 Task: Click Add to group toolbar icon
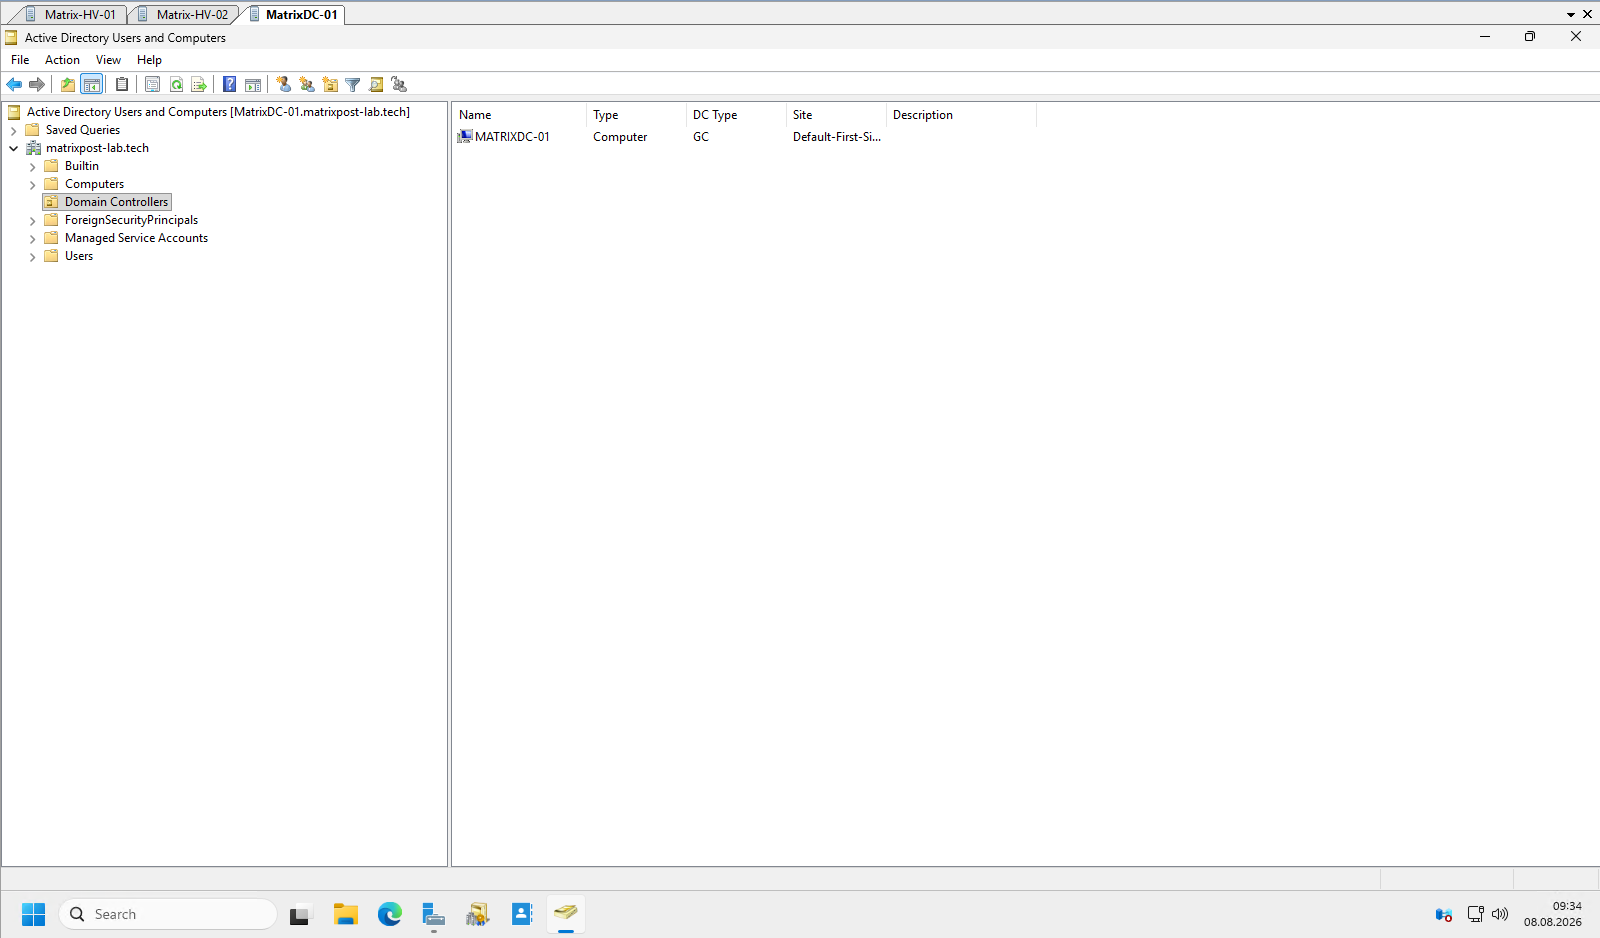click(x=399, y=85)
